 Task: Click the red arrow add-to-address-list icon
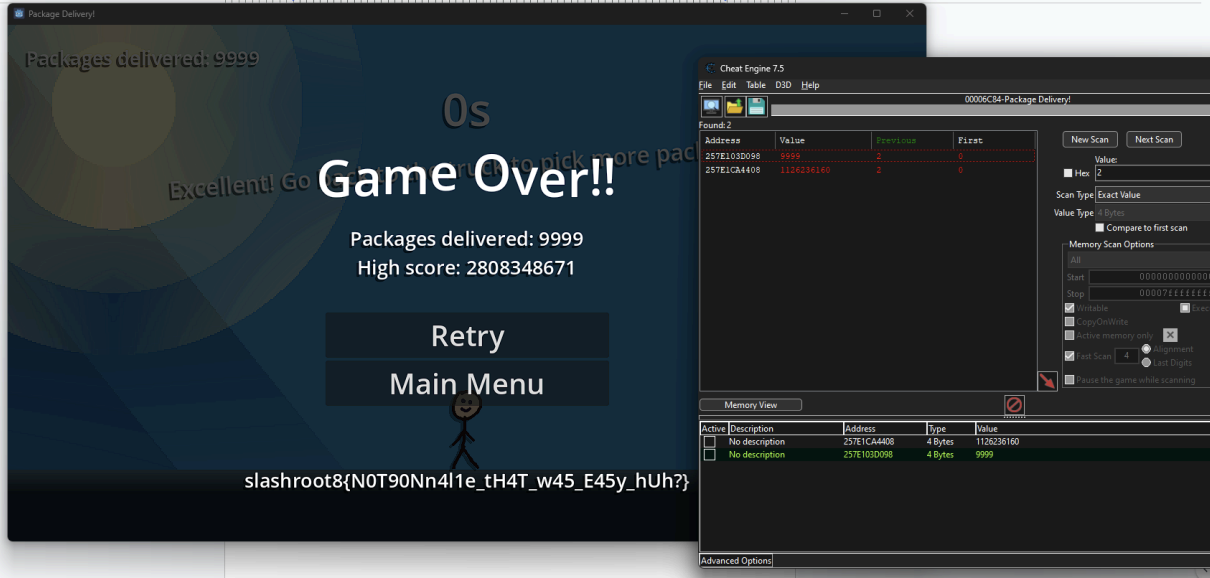[1047, 381]
